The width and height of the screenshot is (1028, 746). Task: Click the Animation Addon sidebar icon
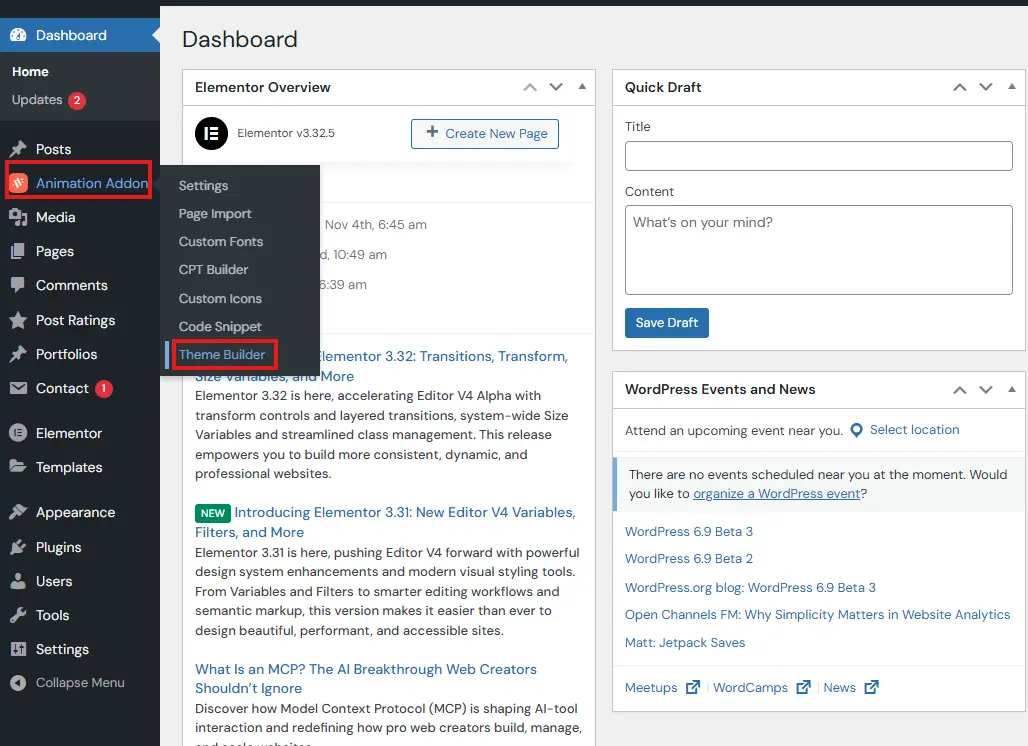point(18,183)
